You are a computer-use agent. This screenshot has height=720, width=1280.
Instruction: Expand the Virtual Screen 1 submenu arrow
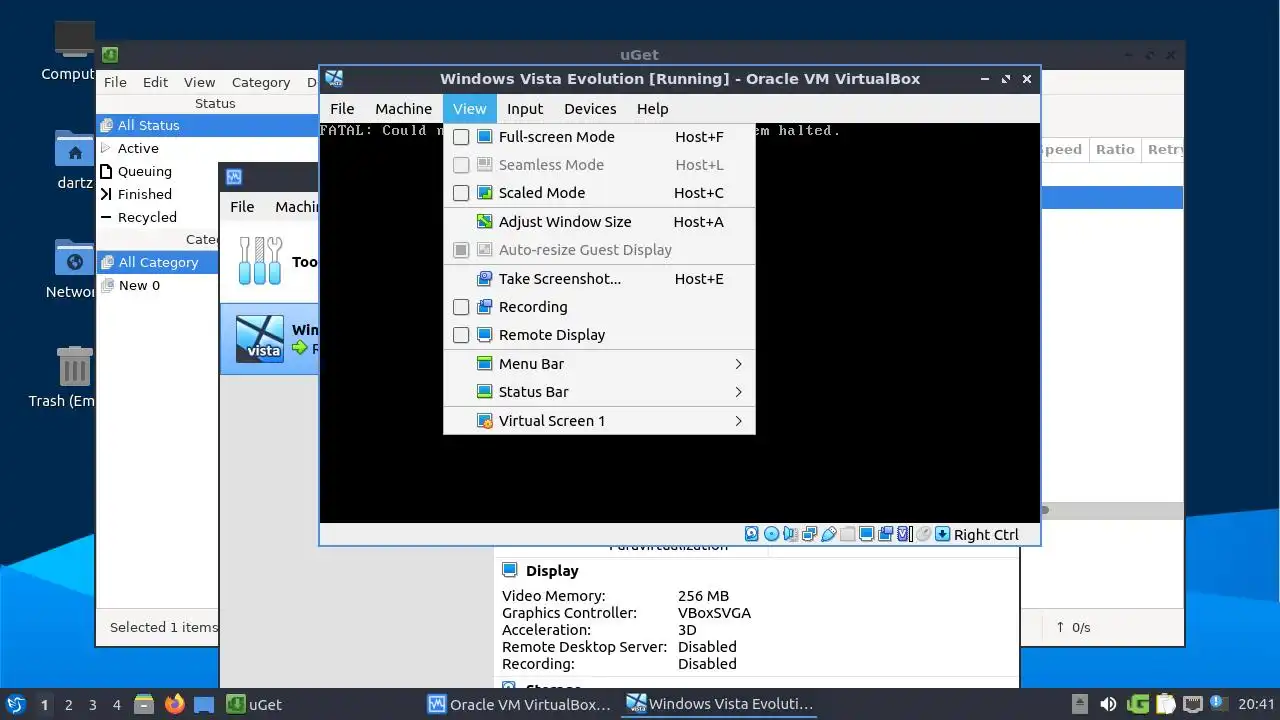[x=738, y=421]
